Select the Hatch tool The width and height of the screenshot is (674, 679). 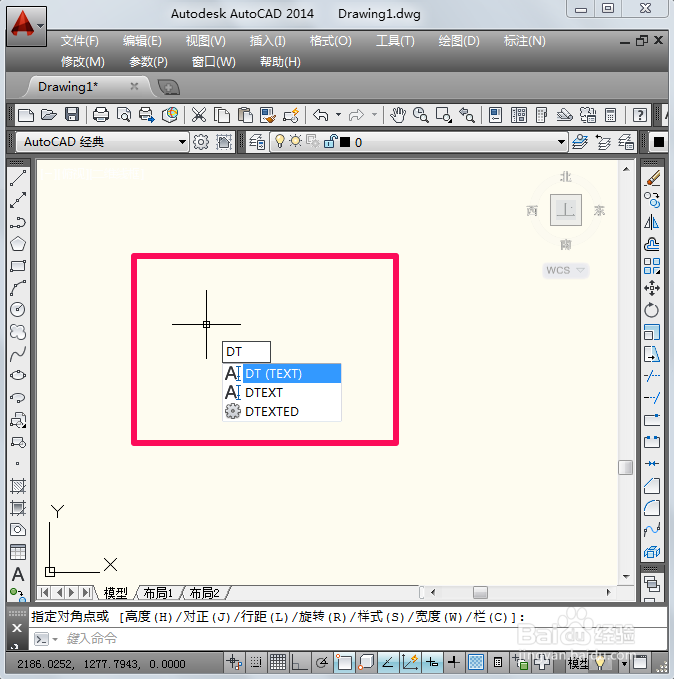pos(18,486)
